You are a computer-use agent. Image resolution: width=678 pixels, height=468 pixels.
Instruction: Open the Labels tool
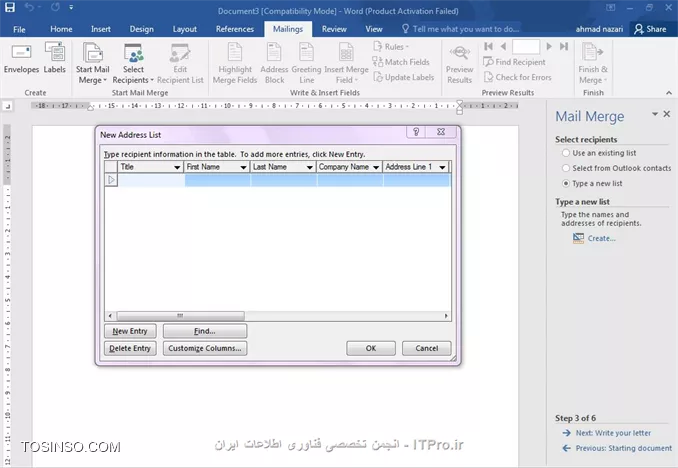54,59
